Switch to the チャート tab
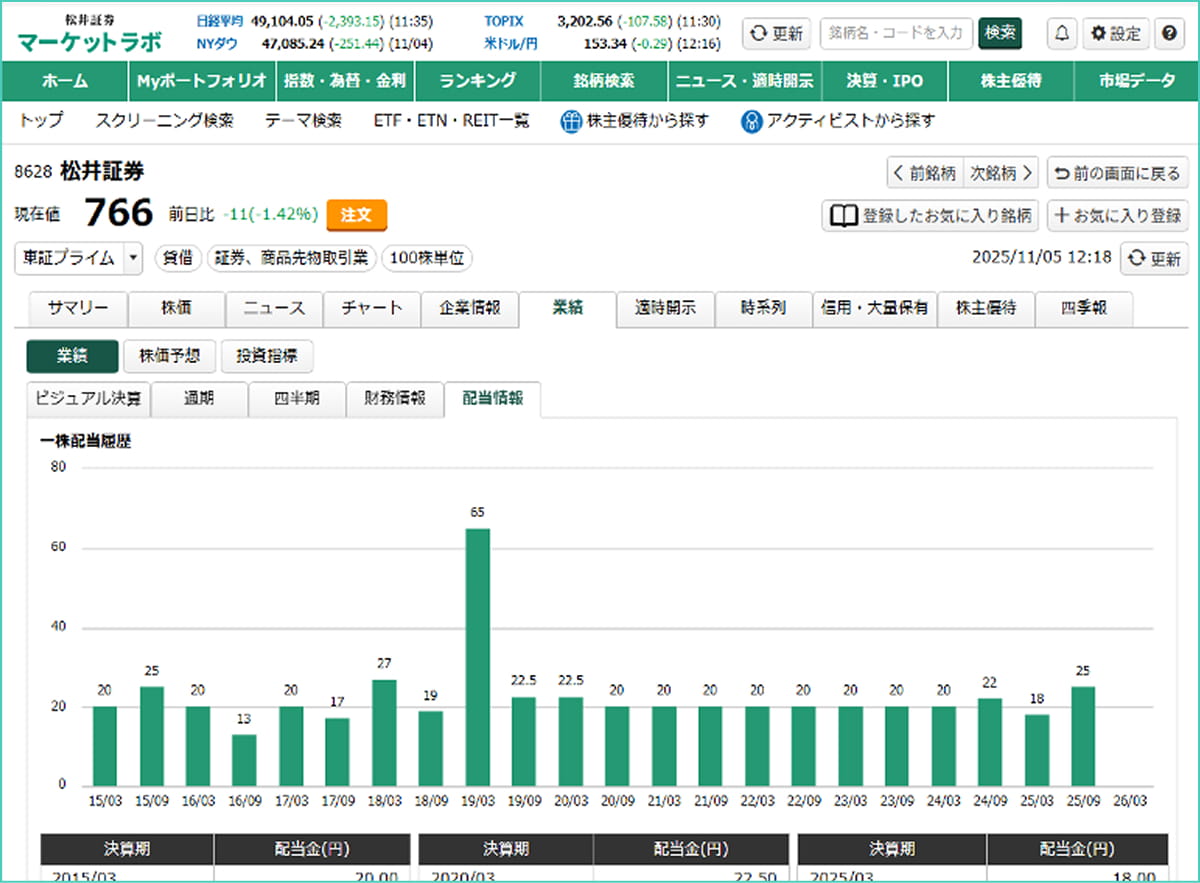 coord(371,309)
